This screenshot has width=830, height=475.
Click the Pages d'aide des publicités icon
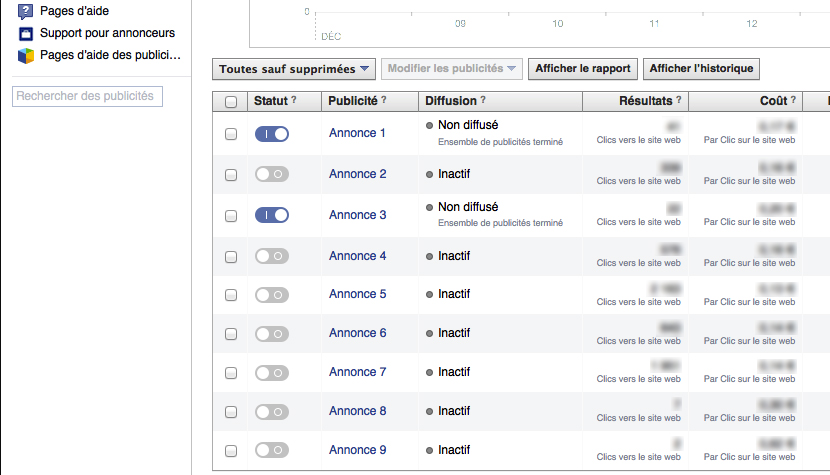click(26, 55)
